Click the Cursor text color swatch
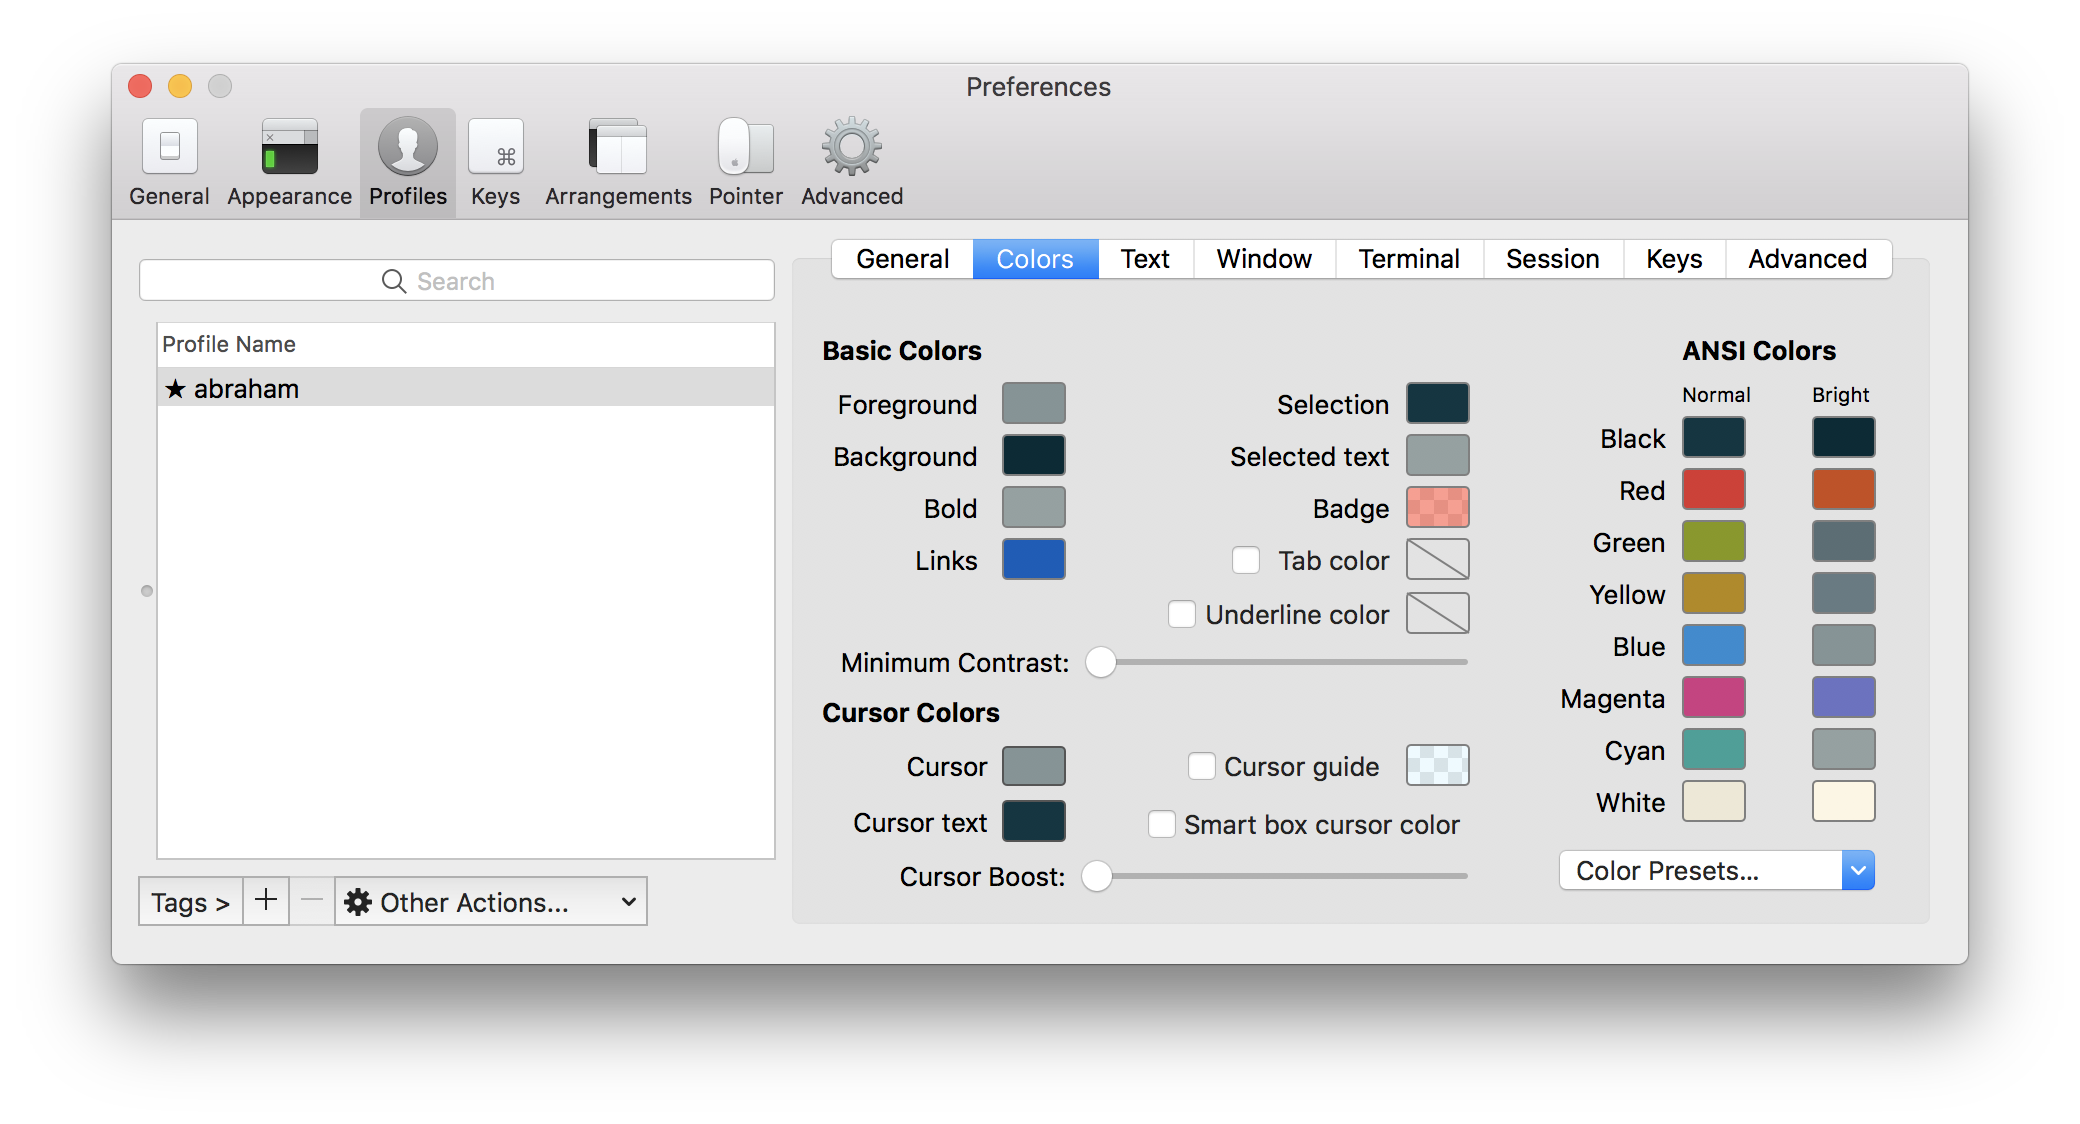This screenshot has width=2080, height=1124. [1034, 821]
